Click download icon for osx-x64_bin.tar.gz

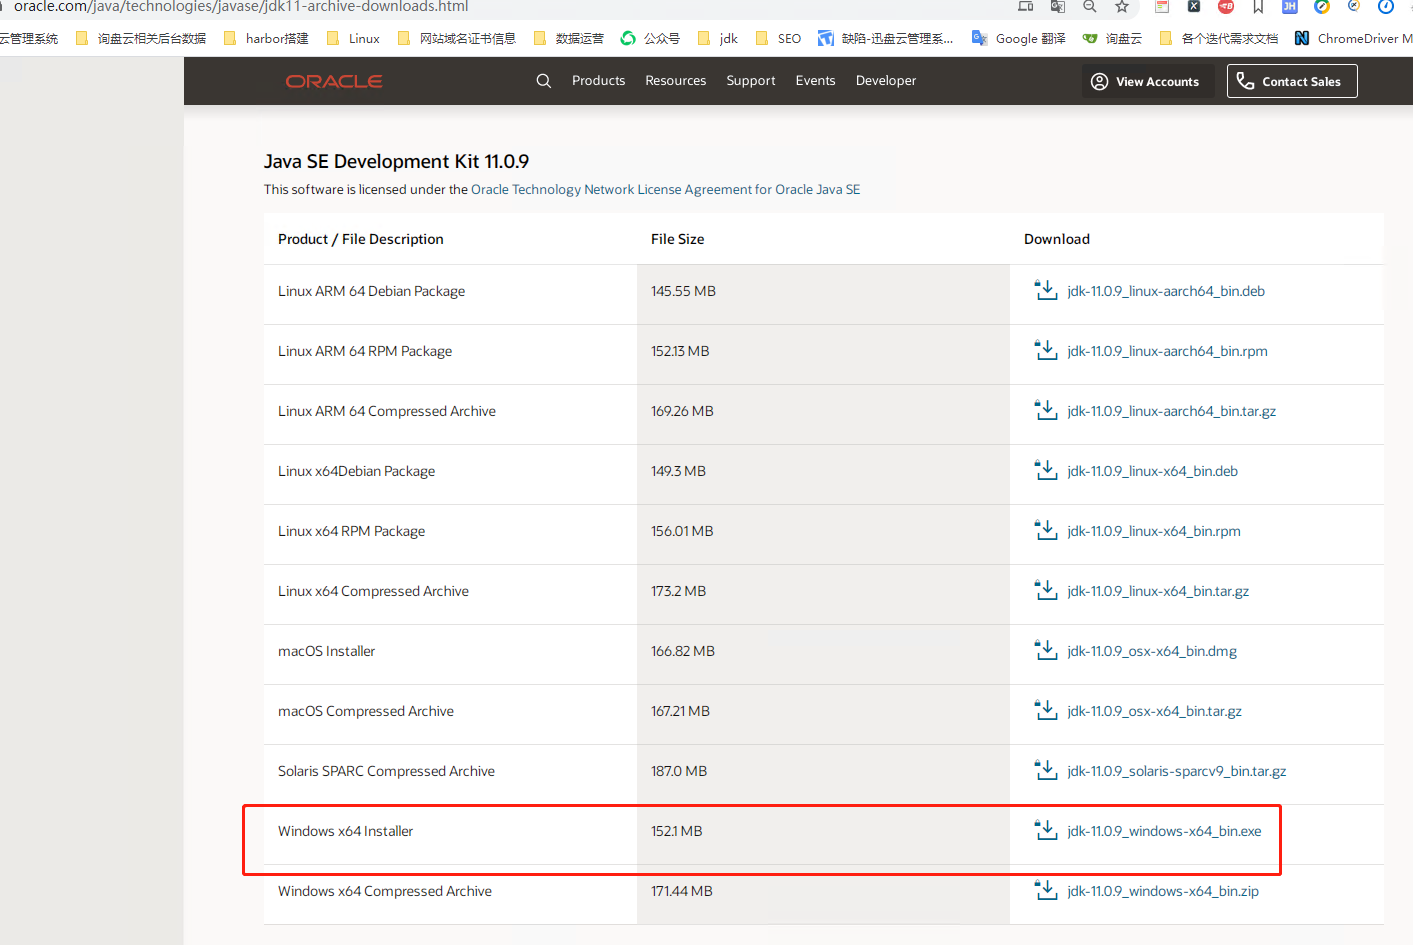(x=1046, y=710)
